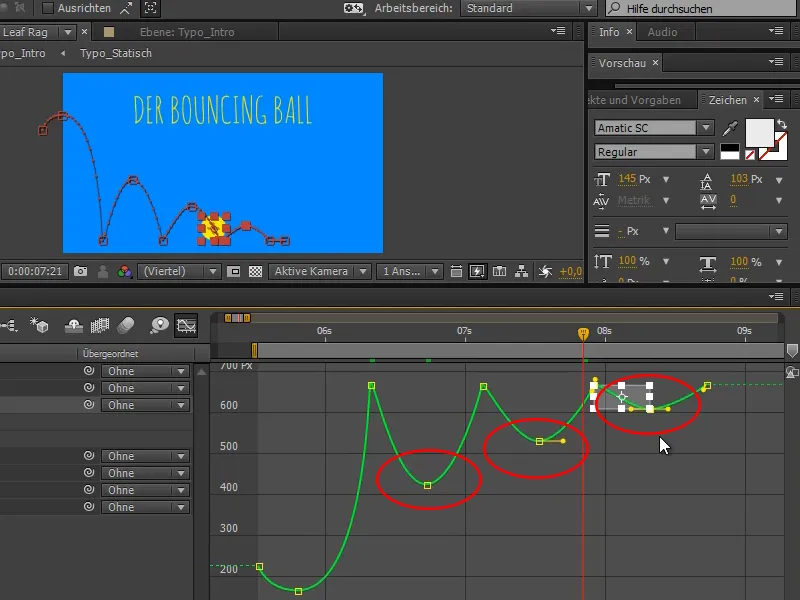Open the composition viewer panel menu icon
The image size is (800, 600).
pos(558,31)
